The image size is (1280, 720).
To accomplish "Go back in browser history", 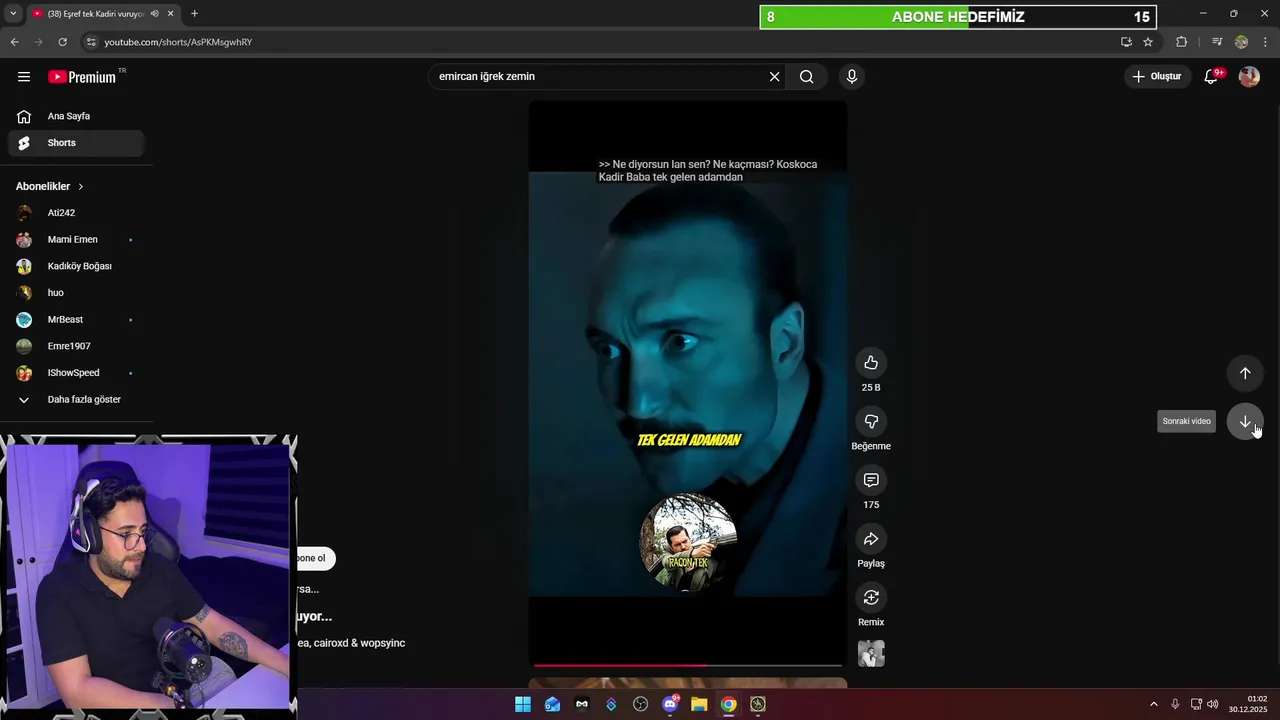I will pyautogui.click(x=14, y=42).
